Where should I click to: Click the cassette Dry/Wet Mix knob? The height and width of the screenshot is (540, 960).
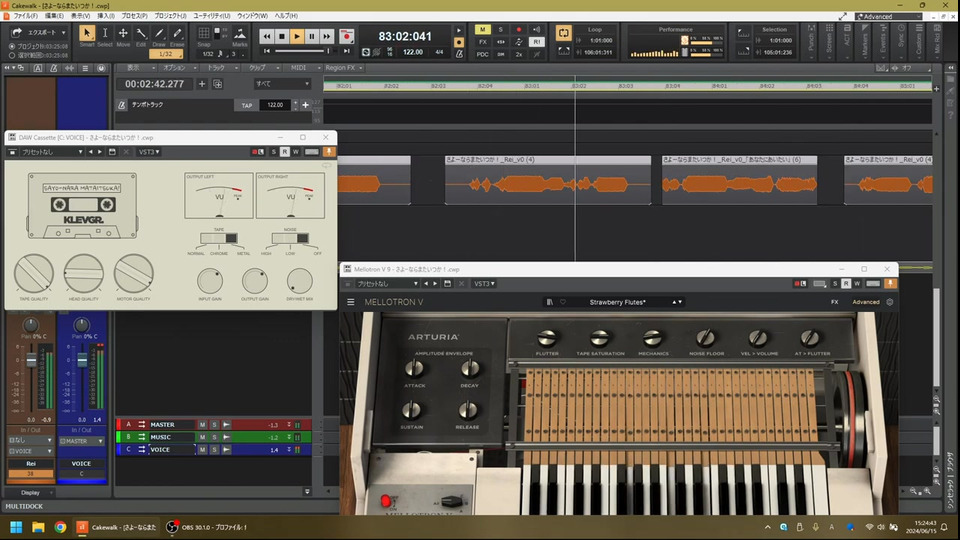coord(299,281)
